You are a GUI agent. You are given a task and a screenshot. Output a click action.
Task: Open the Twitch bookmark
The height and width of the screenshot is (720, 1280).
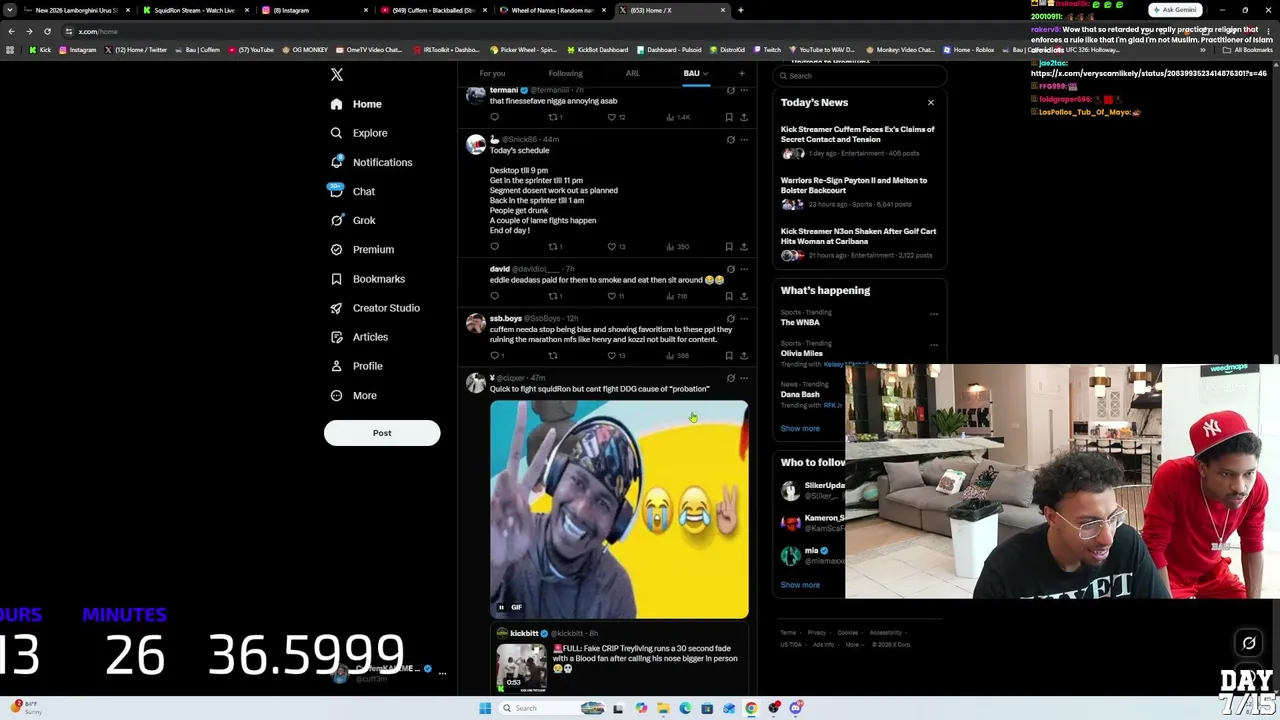[x=767, y=50]
